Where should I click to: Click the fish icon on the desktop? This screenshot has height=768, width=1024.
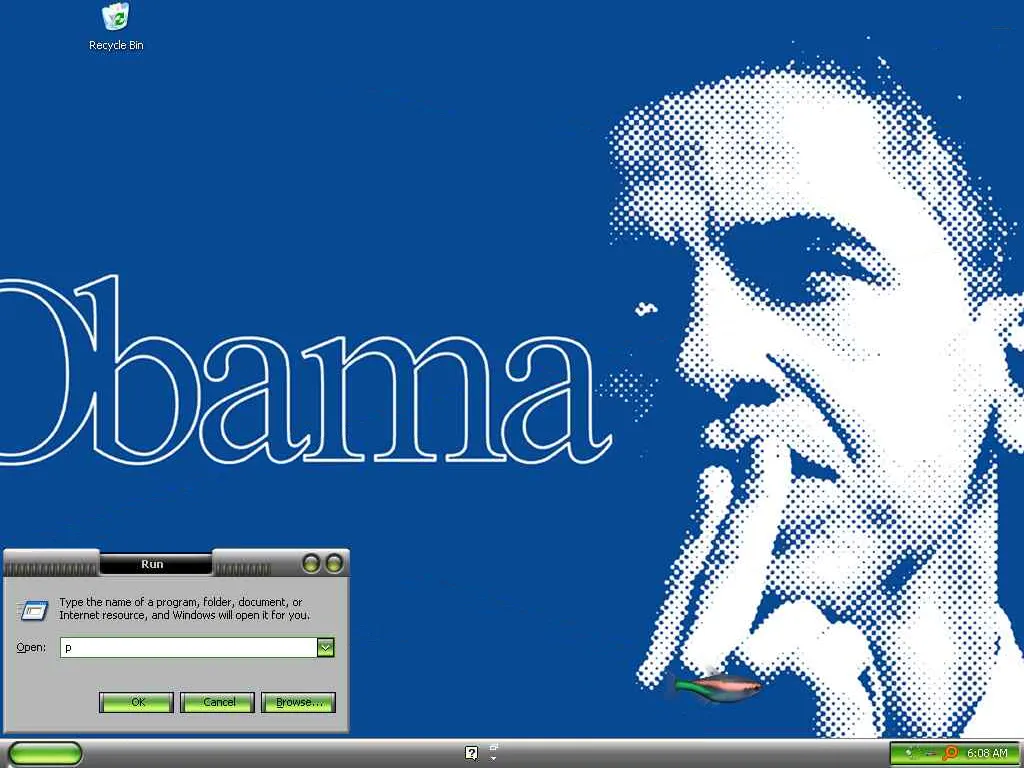click(716, 688)
